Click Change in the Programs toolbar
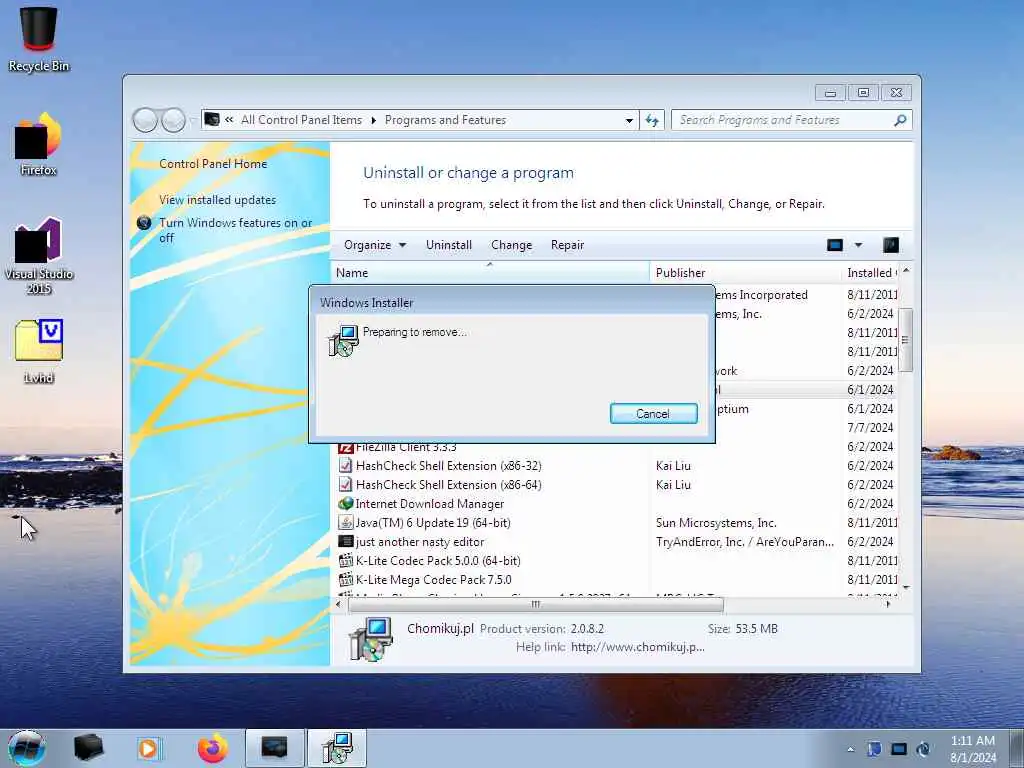1024x768 pixels. (511, 245)
